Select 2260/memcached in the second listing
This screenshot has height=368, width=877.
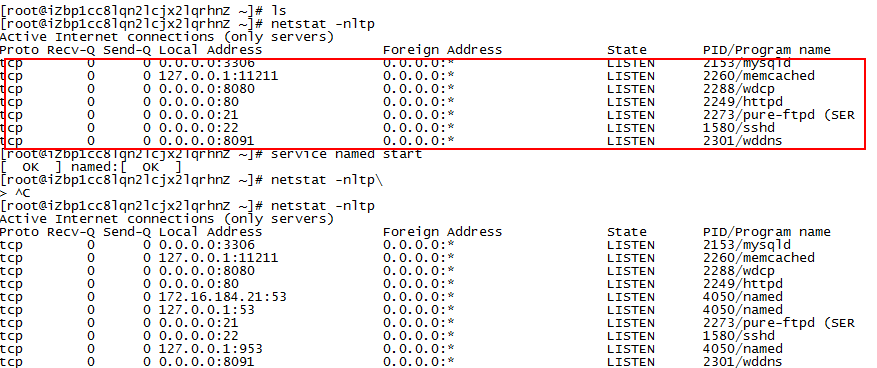tap(758, 258)
